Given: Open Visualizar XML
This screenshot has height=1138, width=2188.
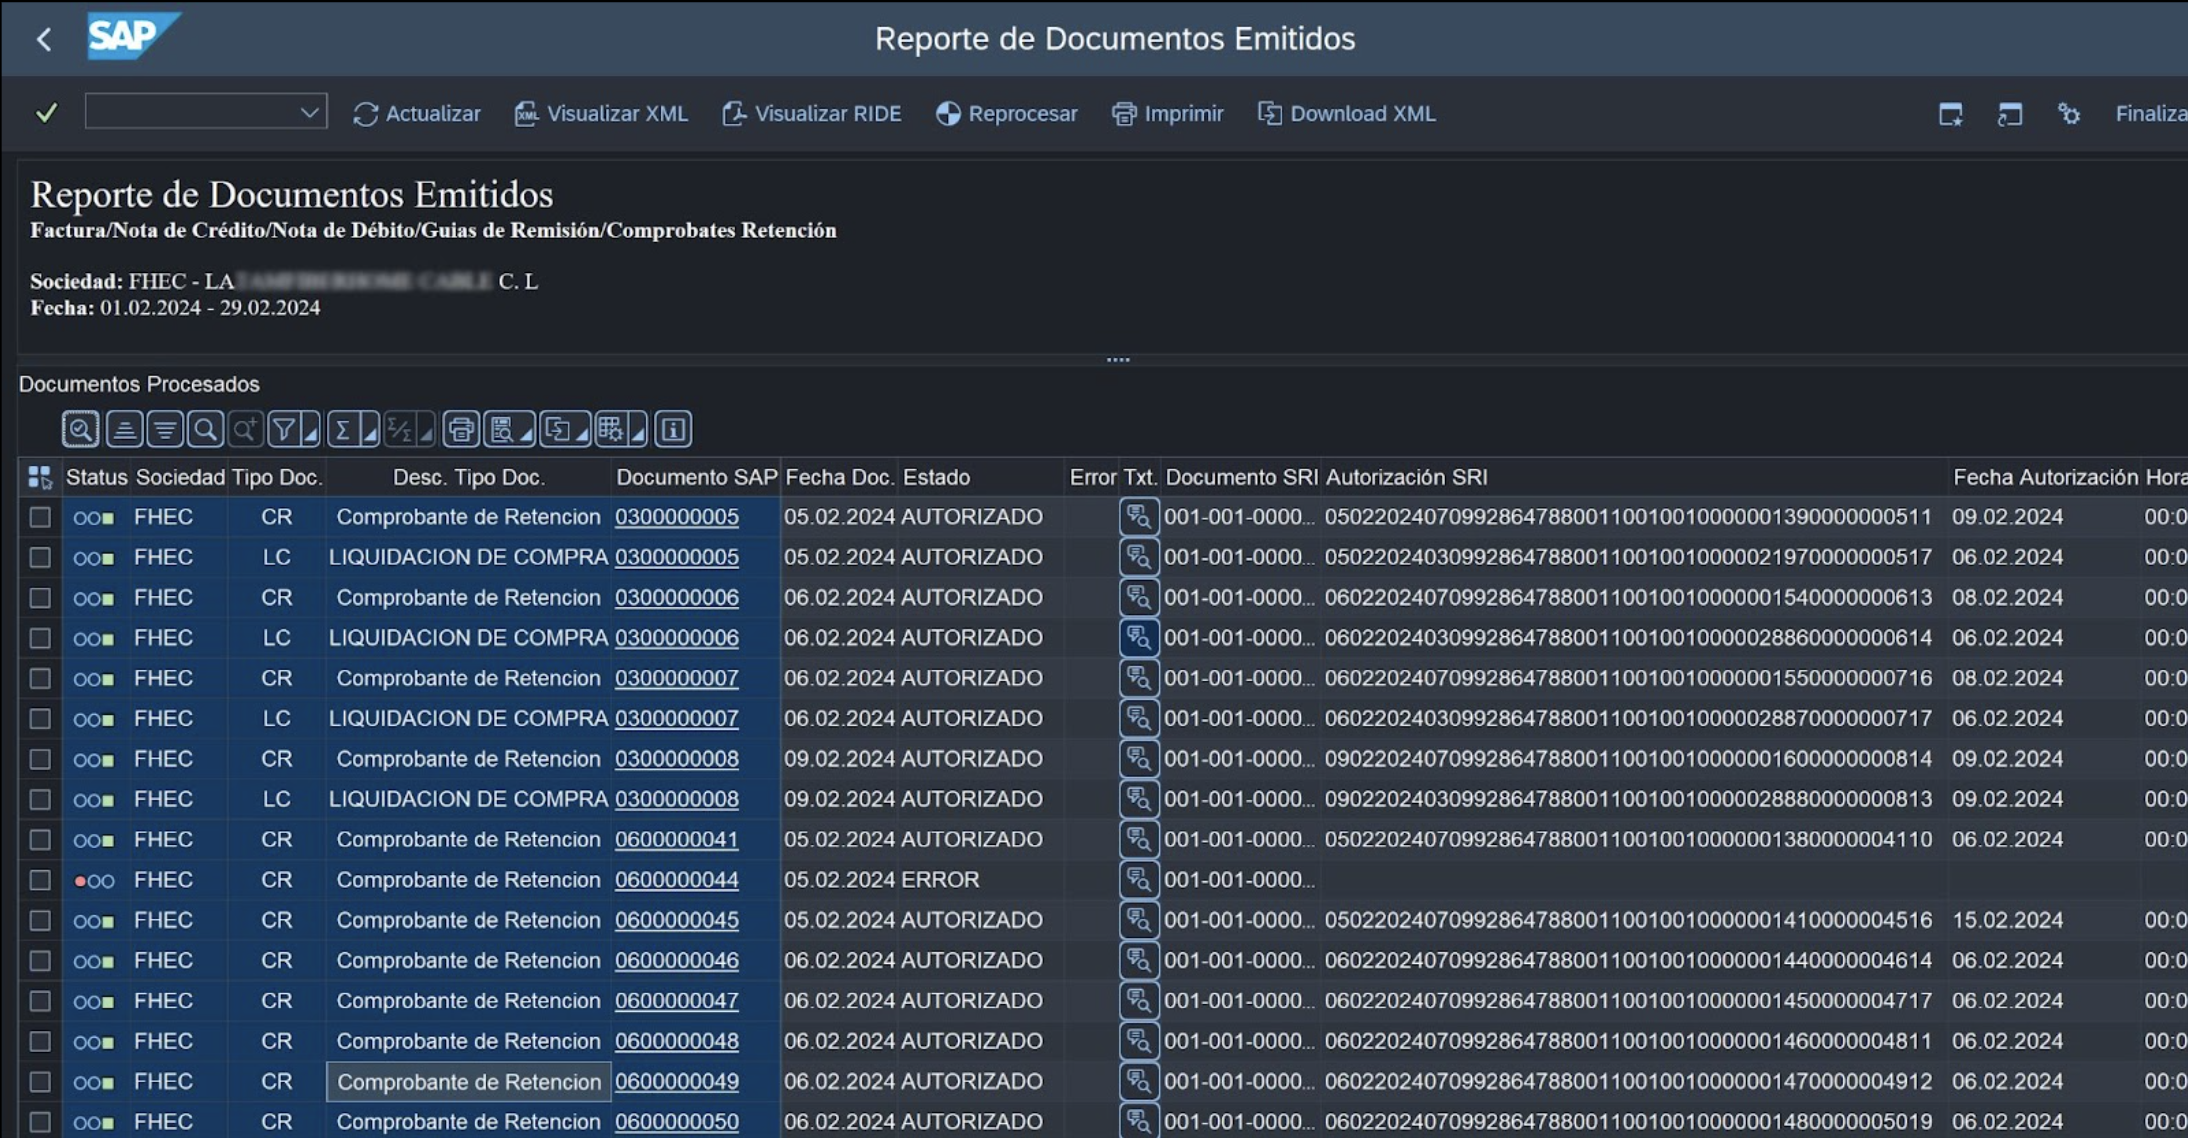Looking at the screenshot, I should [601, 113].
